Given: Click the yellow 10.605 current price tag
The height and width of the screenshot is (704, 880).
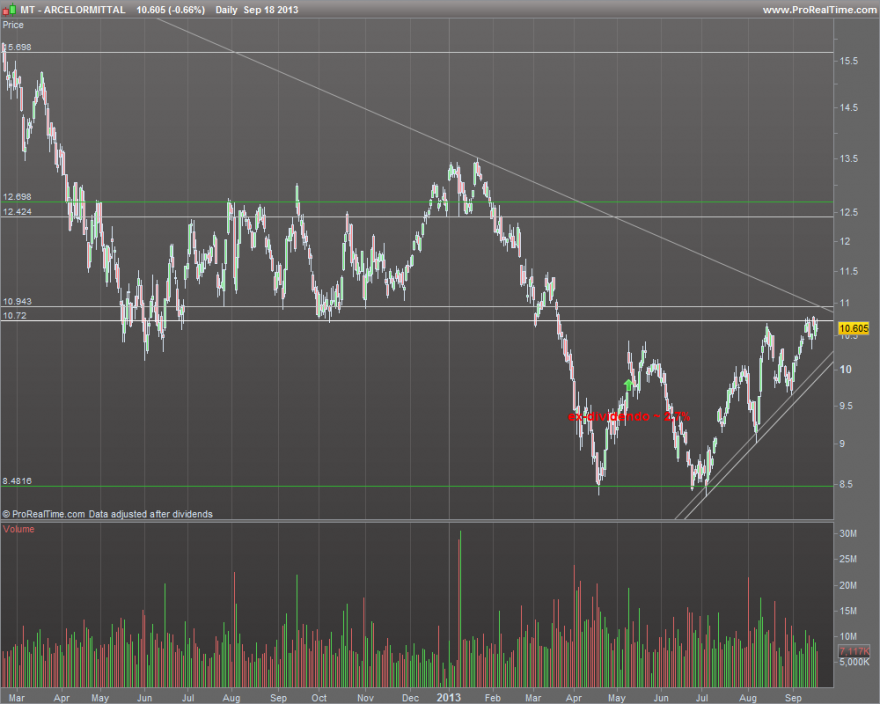Looking at the screenshot, I should 854,328.
